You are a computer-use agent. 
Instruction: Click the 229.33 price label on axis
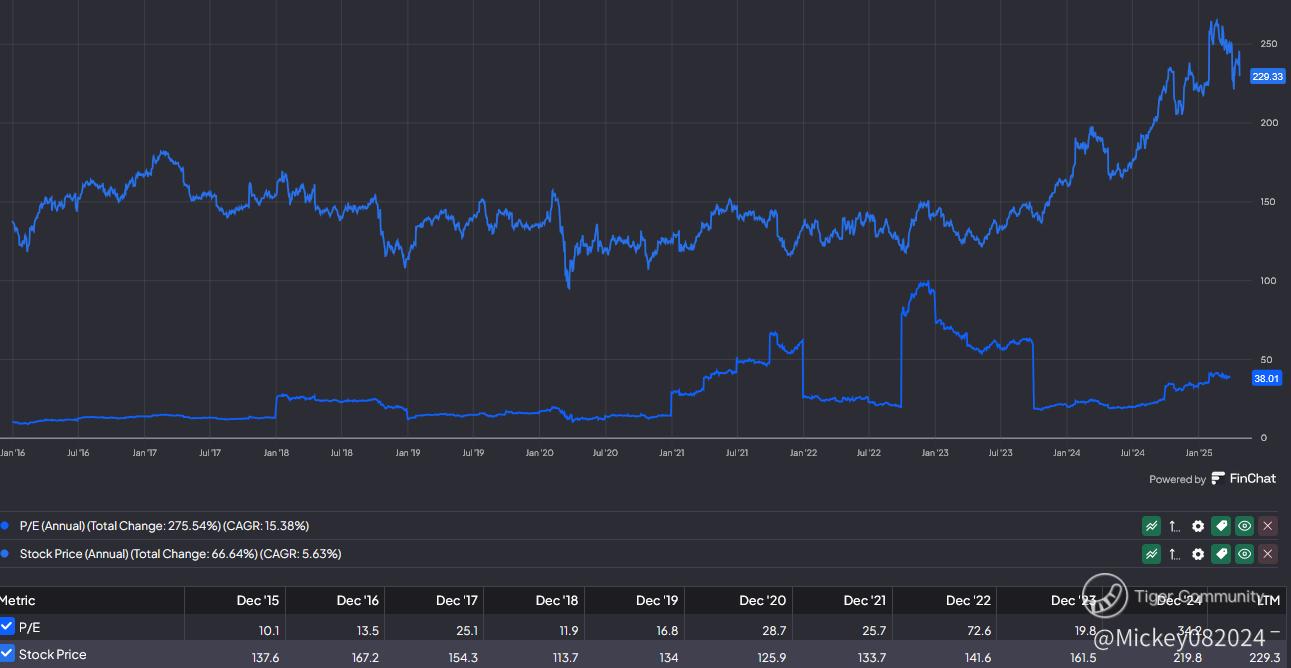pyautogui.click(x=1267, y=76)
